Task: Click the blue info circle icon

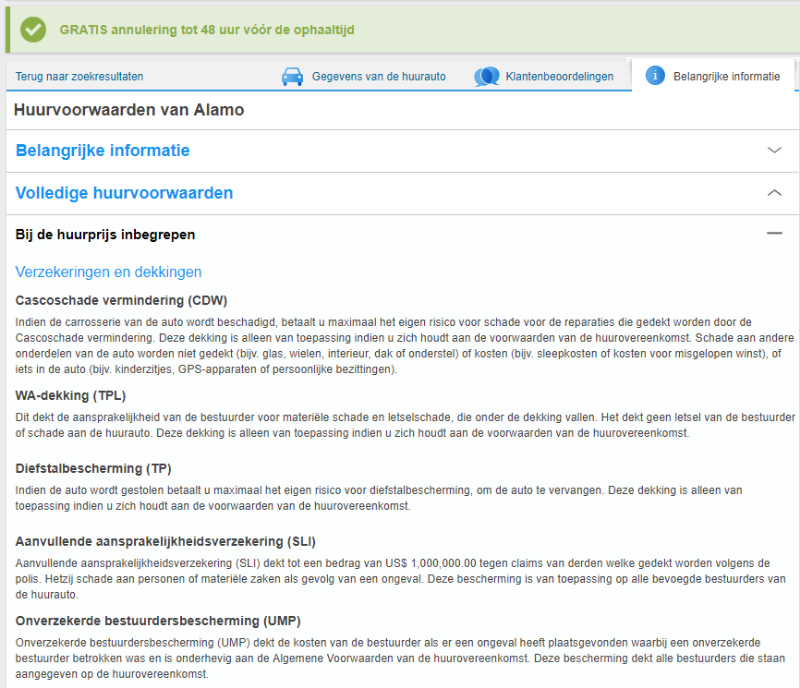Action: coord(655,76)
